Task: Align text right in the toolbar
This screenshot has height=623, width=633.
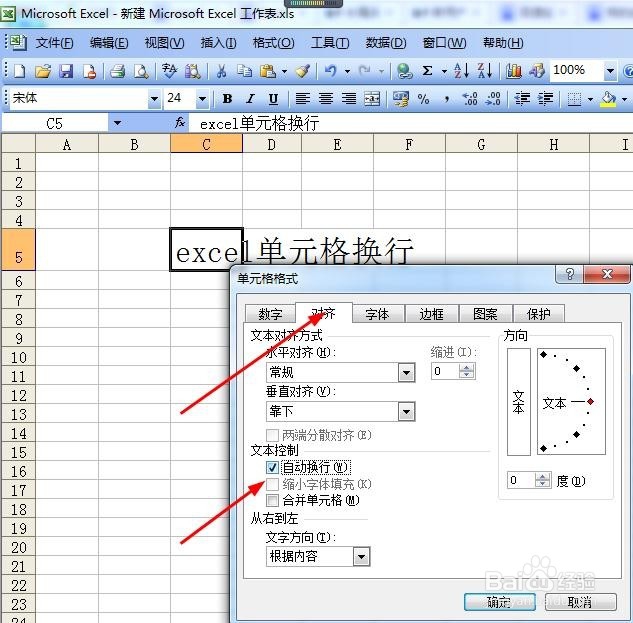Action: click(349, 99)
